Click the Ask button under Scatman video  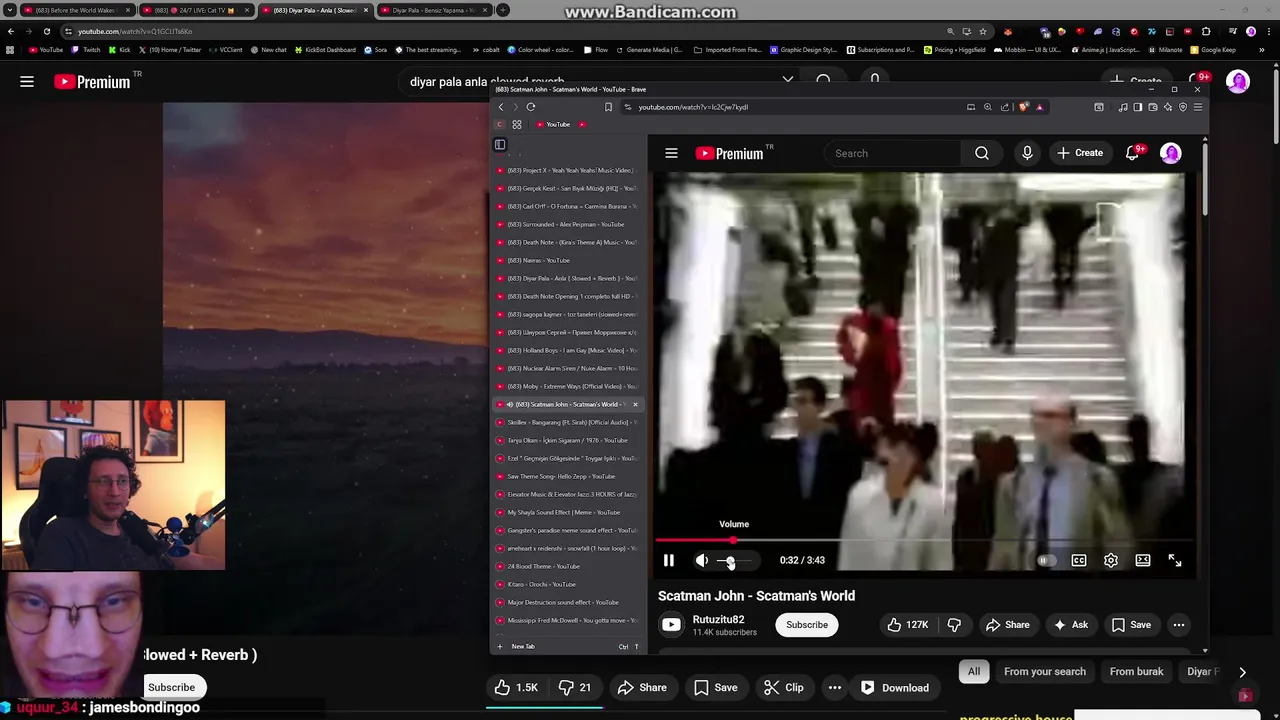click(1070, 625)
